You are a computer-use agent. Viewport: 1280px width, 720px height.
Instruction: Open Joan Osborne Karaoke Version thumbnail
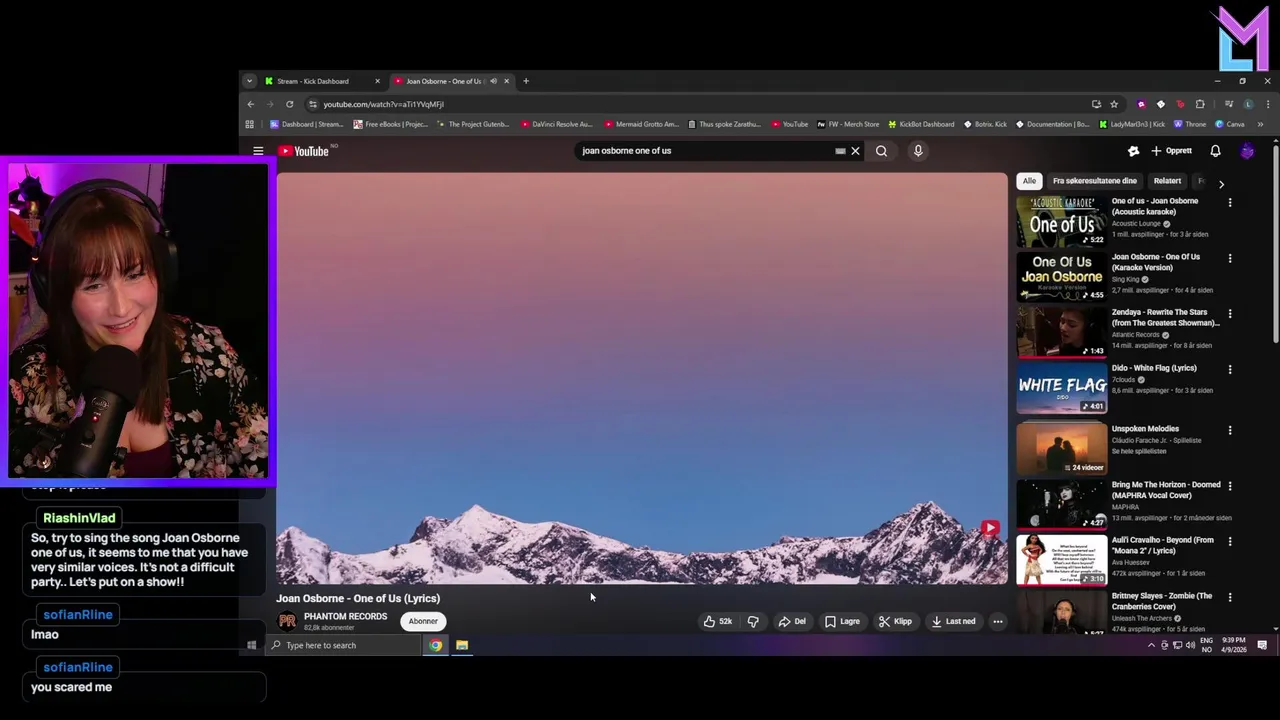1061,277
